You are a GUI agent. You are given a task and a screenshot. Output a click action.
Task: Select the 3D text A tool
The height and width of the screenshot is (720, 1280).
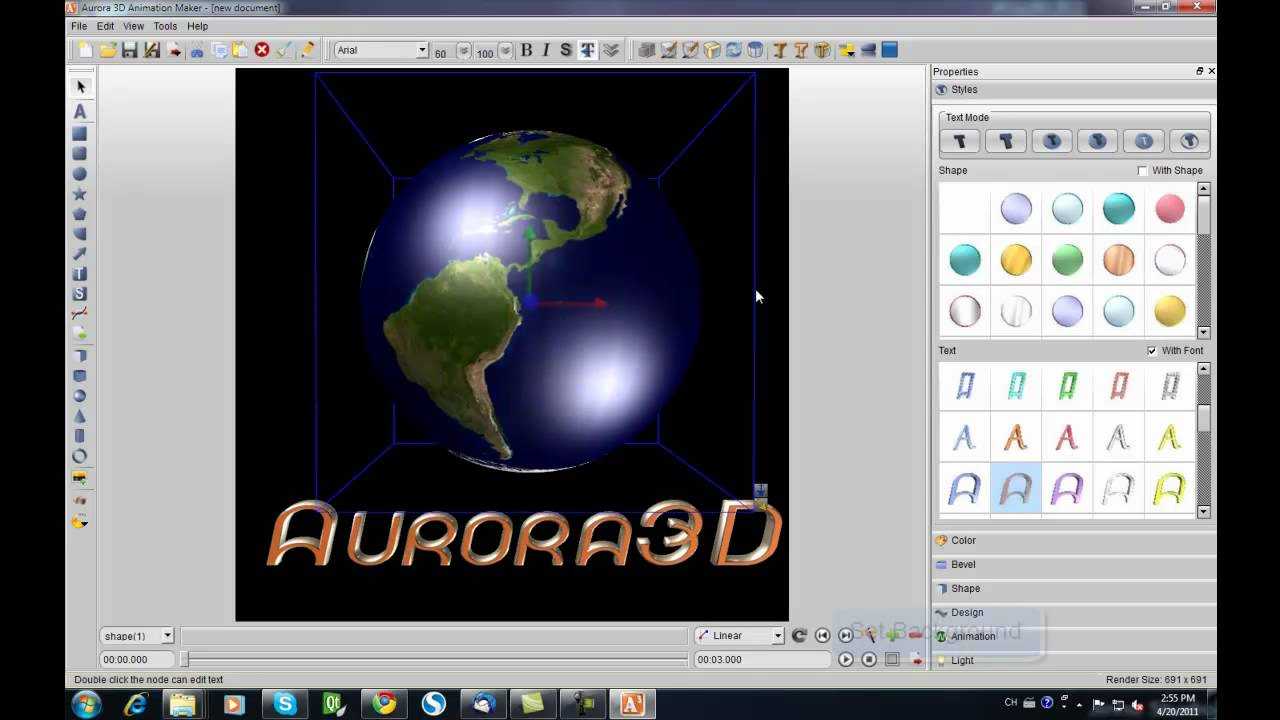tap(80, 111)
